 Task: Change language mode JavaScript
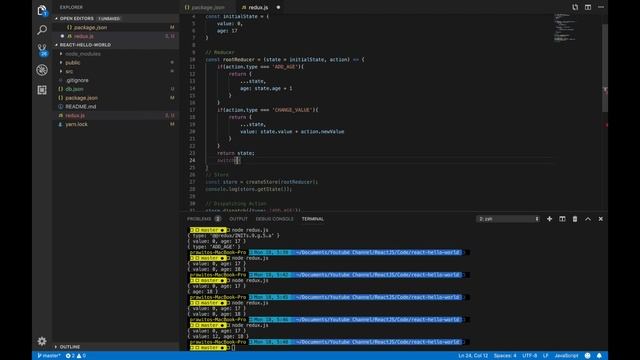(566, 356)
